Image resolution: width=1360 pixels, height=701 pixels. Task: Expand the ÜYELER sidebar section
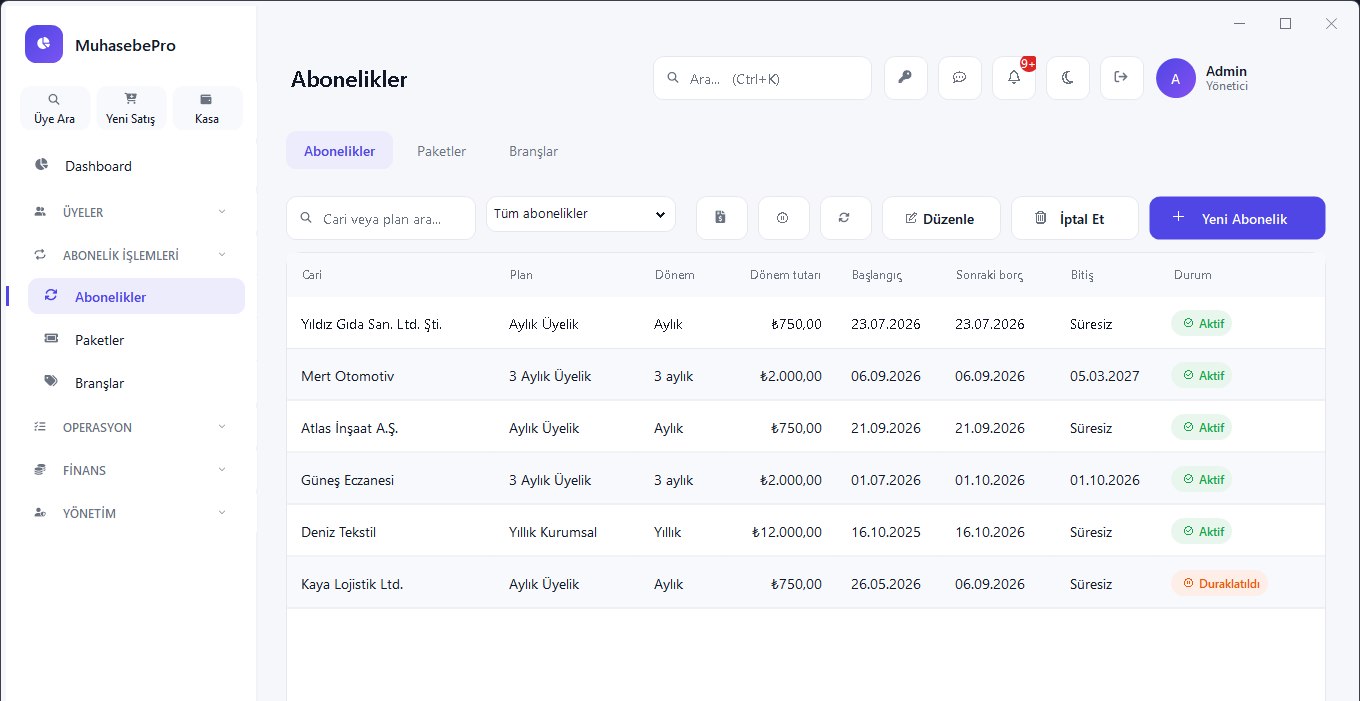[130, 212]
